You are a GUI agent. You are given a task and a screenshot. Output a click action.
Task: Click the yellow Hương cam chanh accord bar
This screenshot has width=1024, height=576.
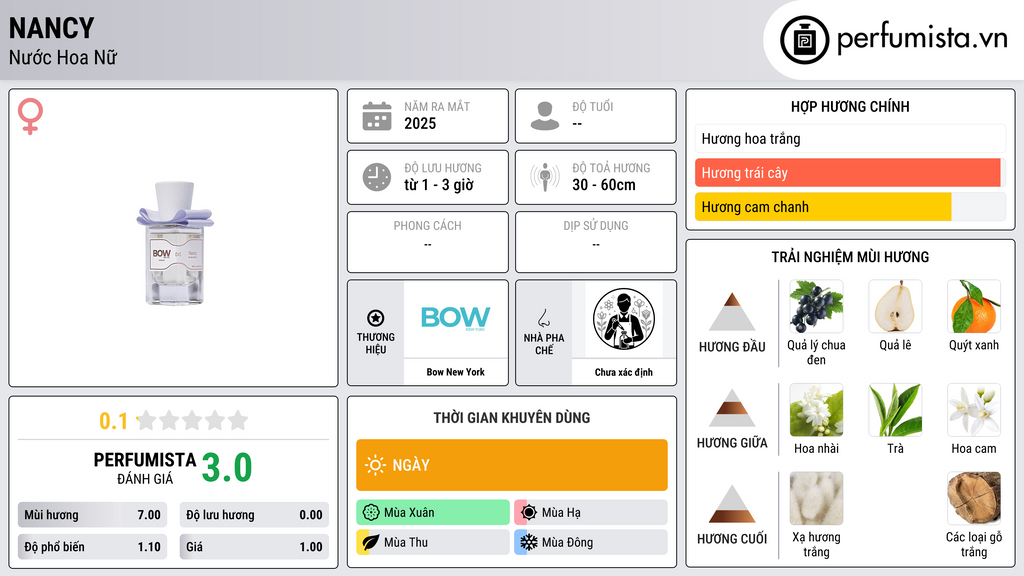tap(823, 207)
